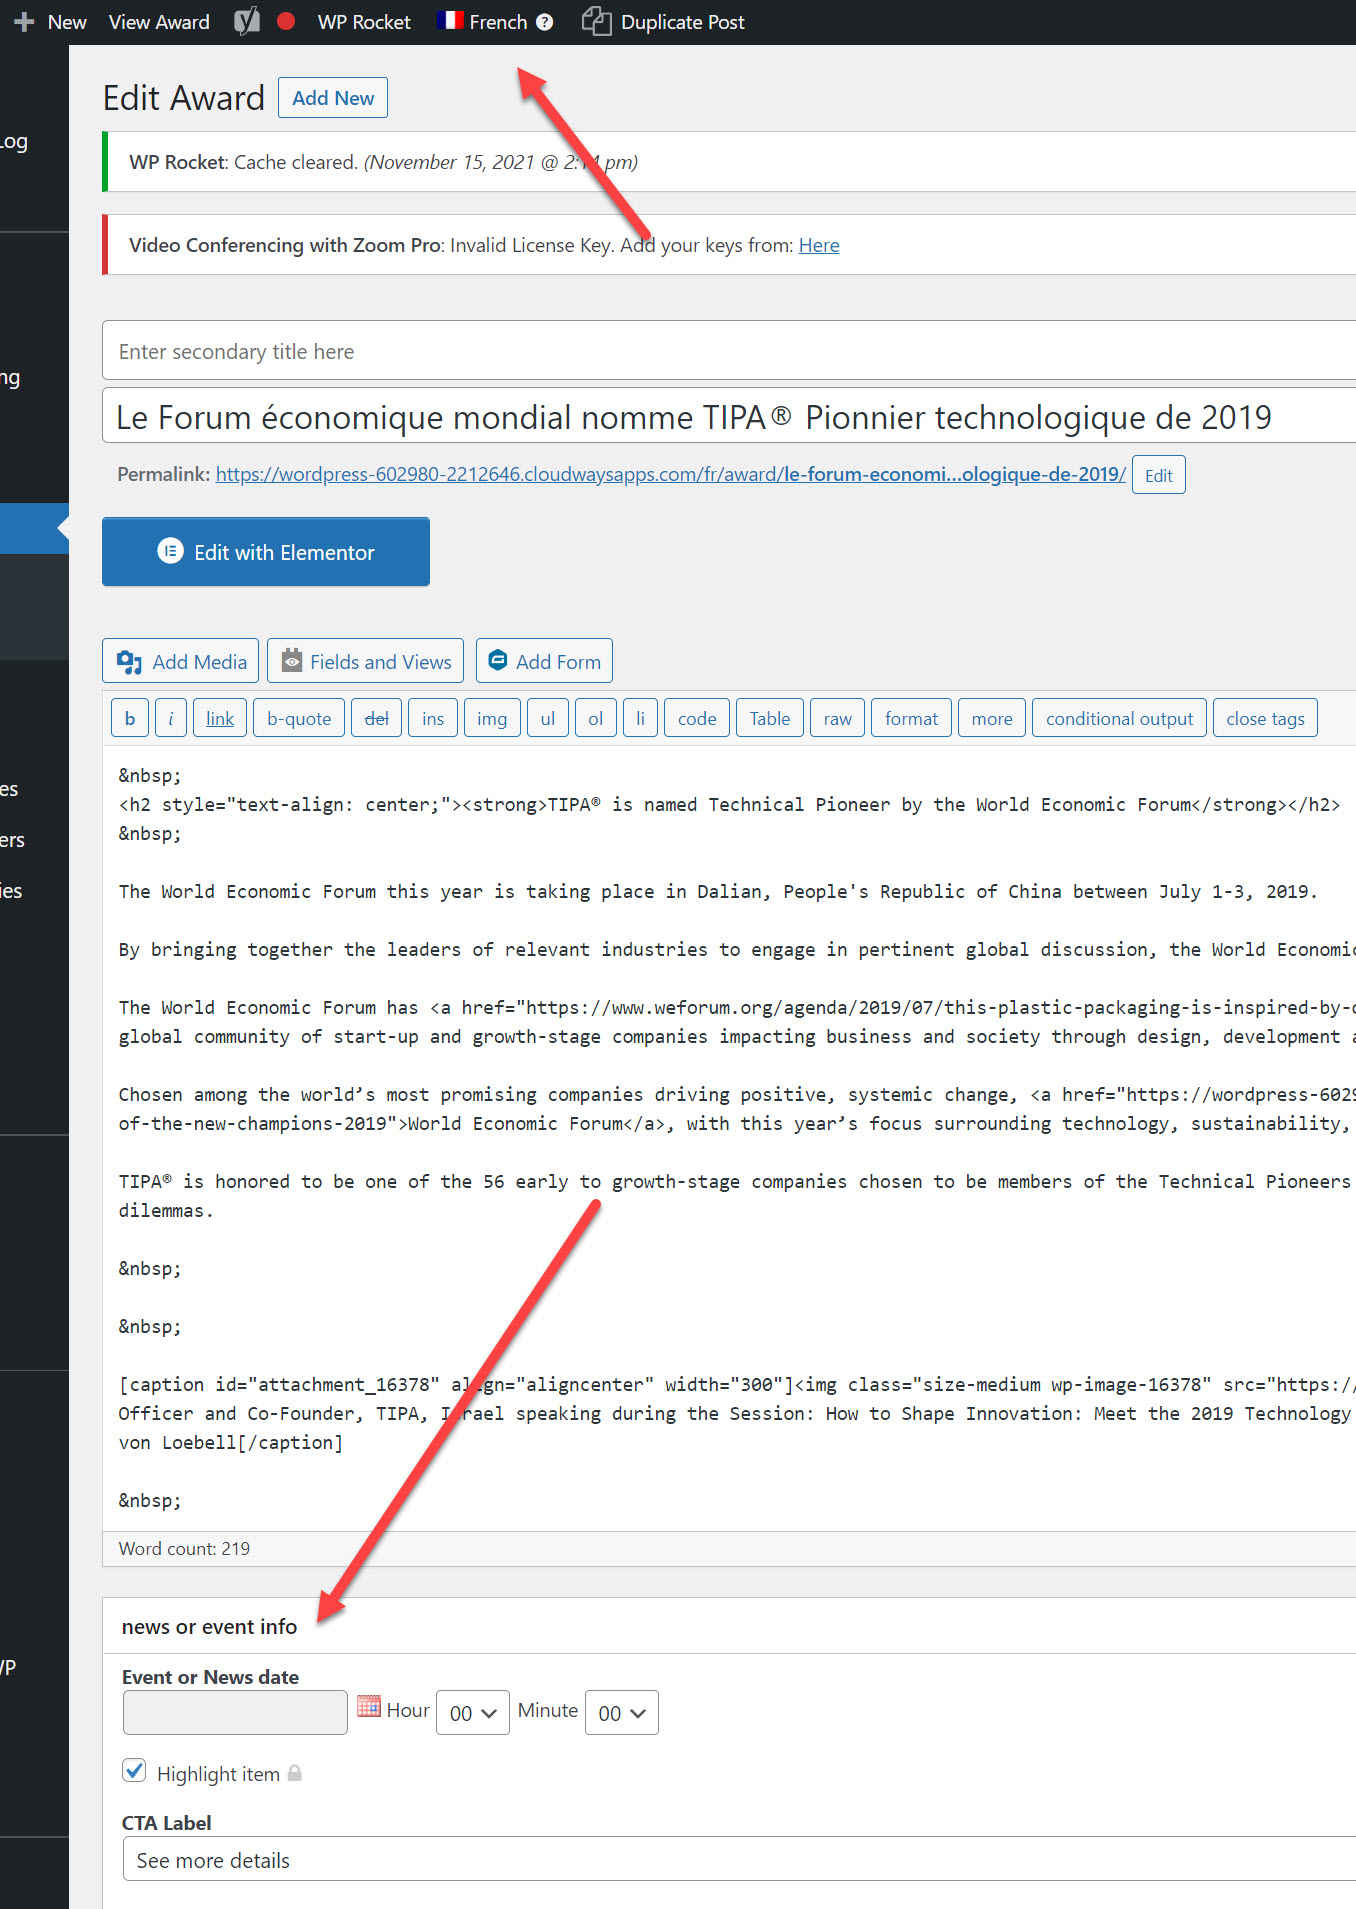Click the Add Form button
The height and width of the screenshot is (1909, 1356).
545,661
